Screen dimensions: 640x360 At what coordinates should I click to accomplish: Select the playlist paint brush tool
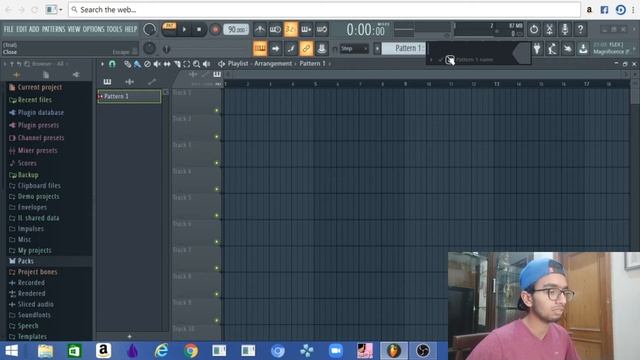[137, 64]
